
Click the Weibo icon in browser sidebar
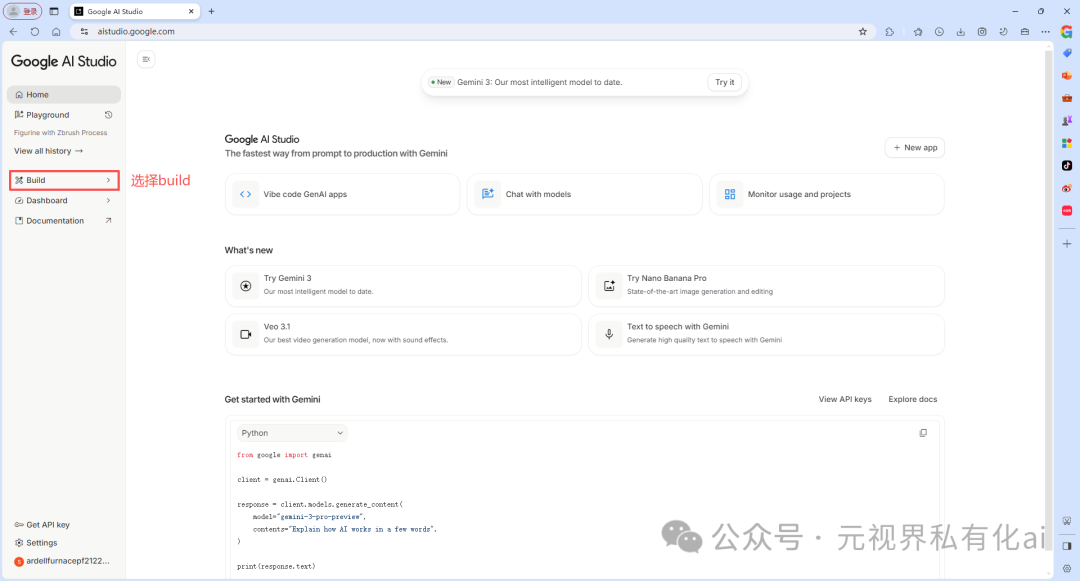pyautogui.click(x=1067, y=188)
